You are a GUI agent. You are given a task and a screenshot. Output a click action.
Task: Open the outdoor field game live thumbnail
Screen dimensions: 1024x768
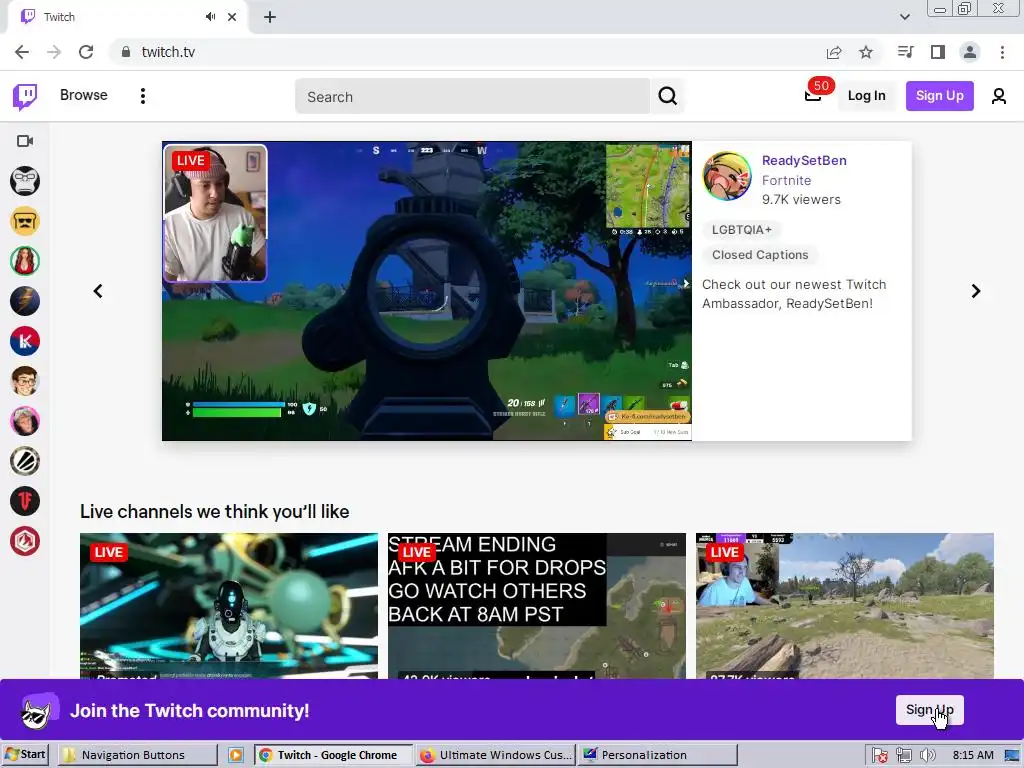[844, 606]
